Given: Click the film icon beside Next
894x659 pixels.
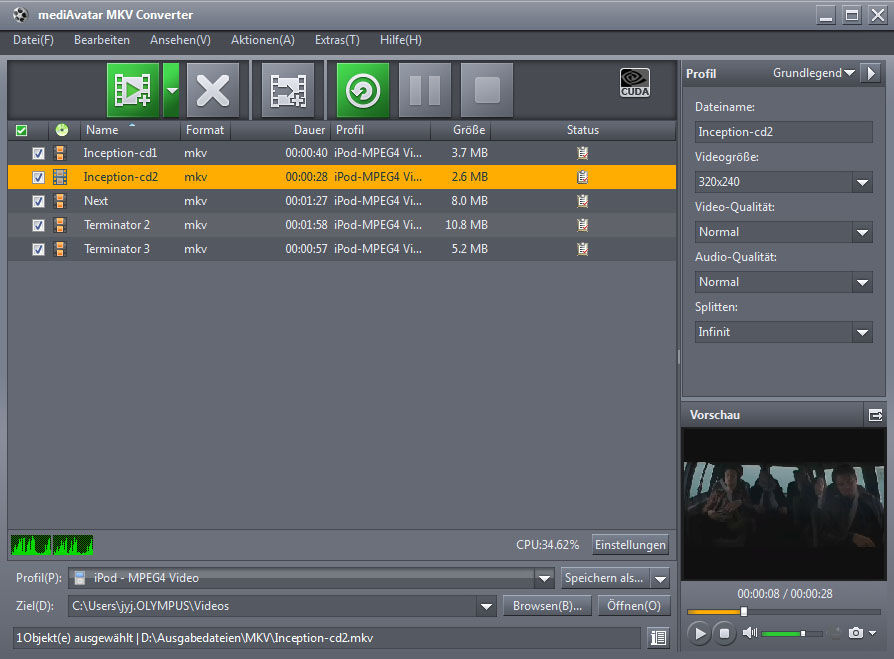Looking at the screenshot, I should pyautogui.click(x=60, y=201).
